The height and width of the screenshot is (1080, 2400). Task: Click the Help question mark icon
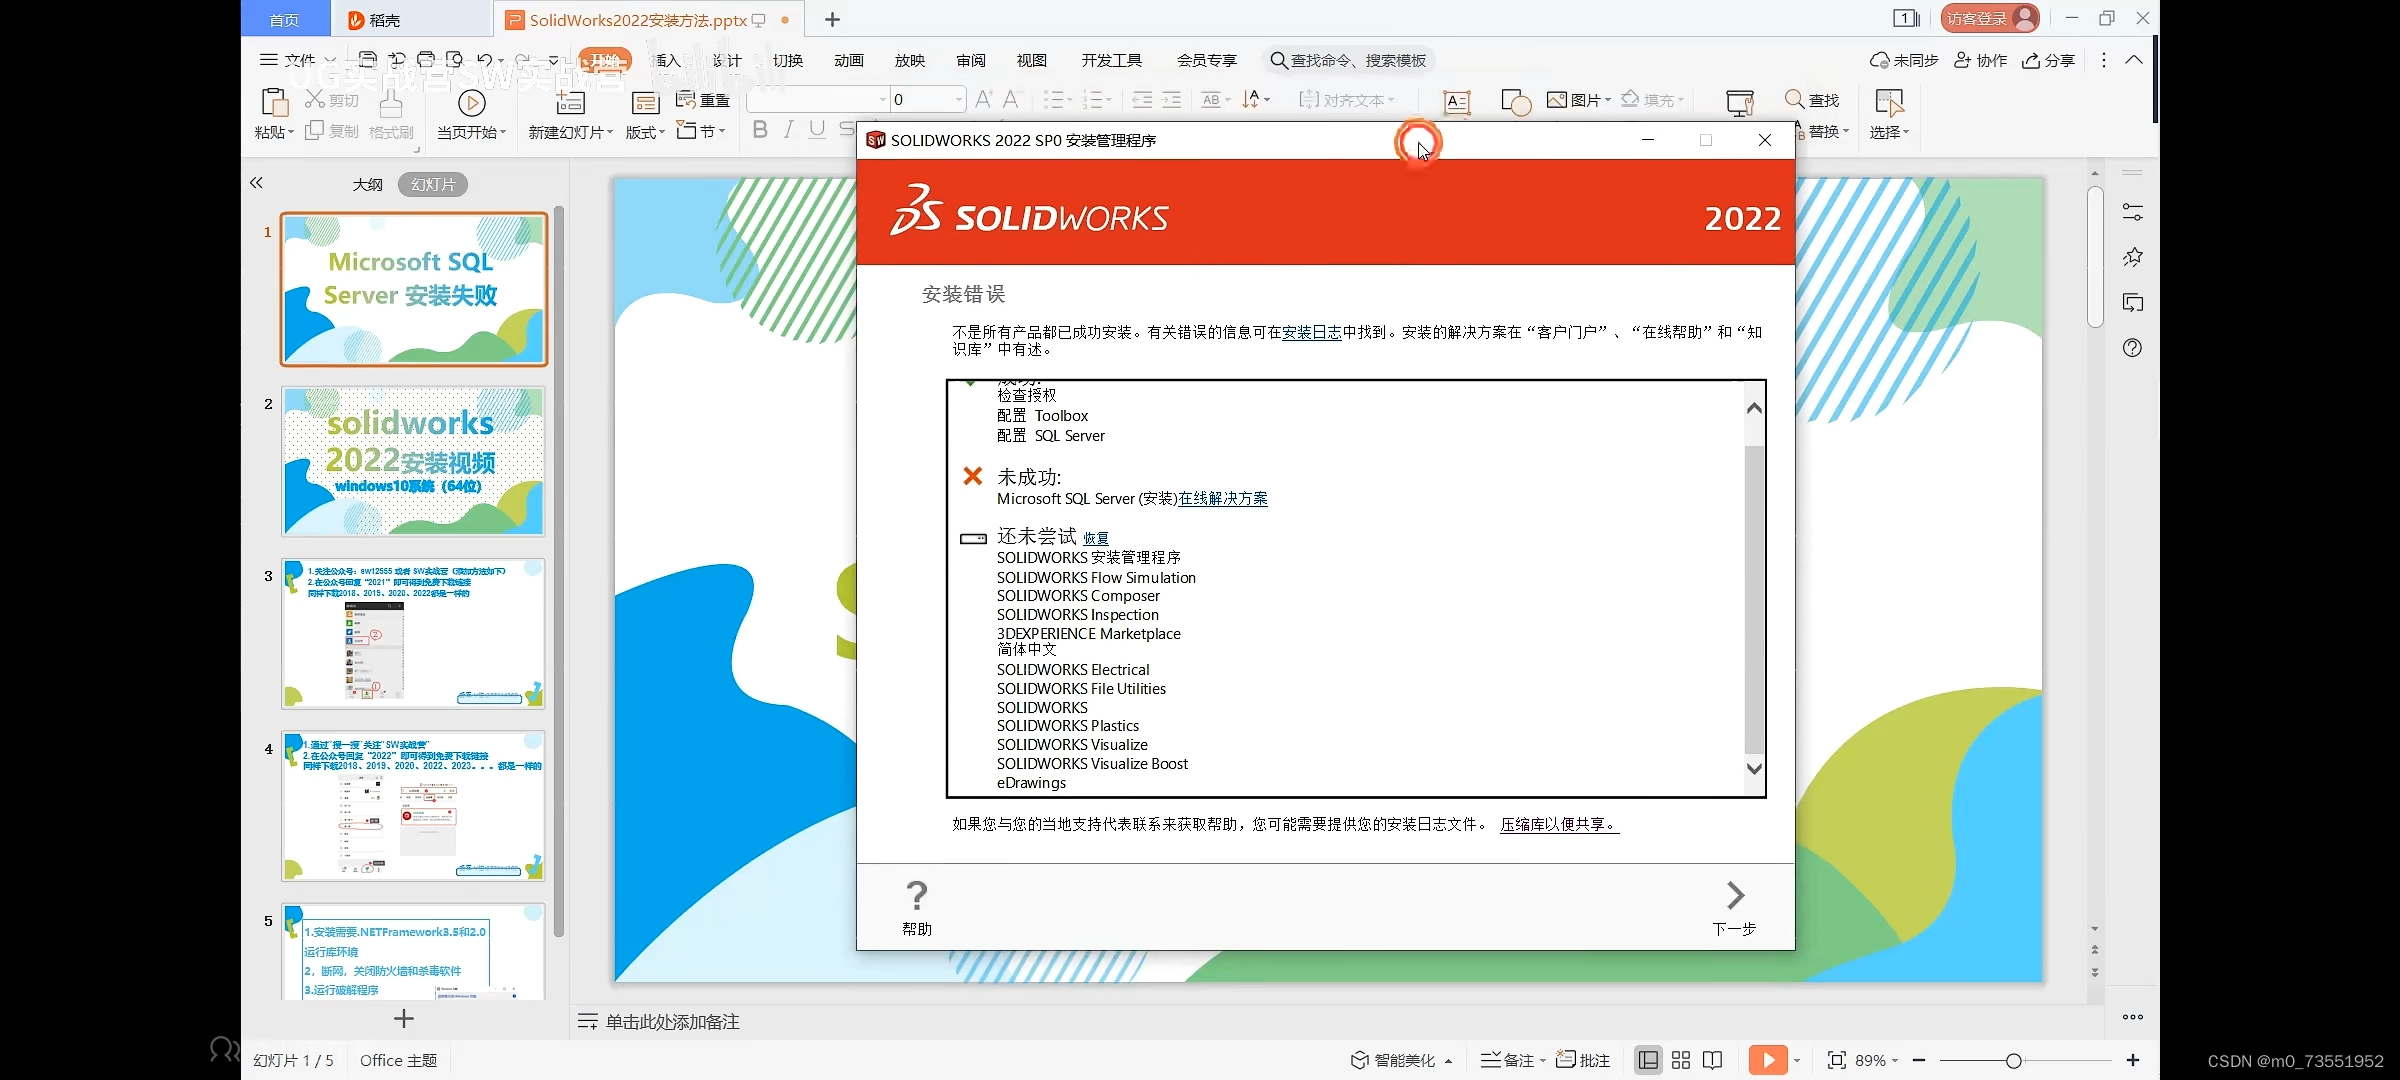(x=916, y=895)
